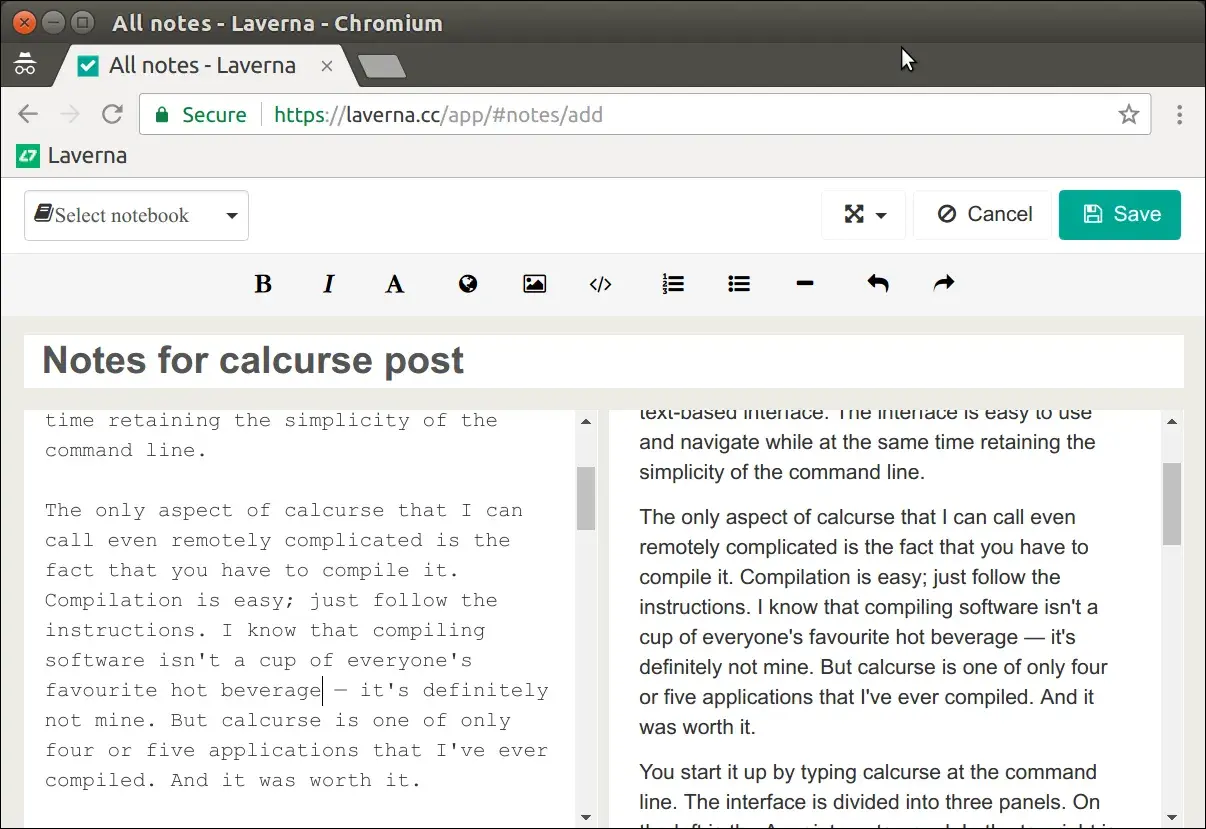Insert image using picture icon
The height and width of the screenshot is (829, 1206).
click(x=535, y=284)
